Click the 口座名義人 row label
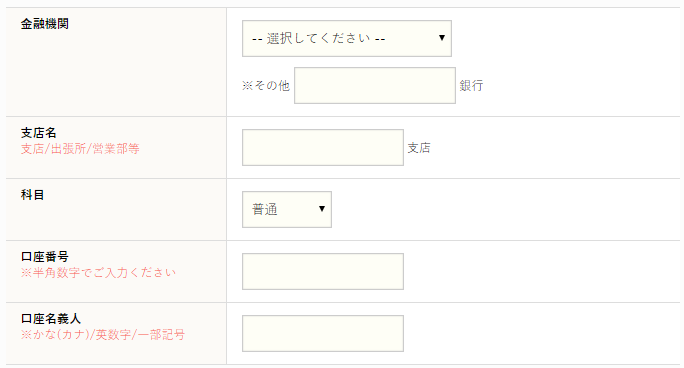 point(51,319)
